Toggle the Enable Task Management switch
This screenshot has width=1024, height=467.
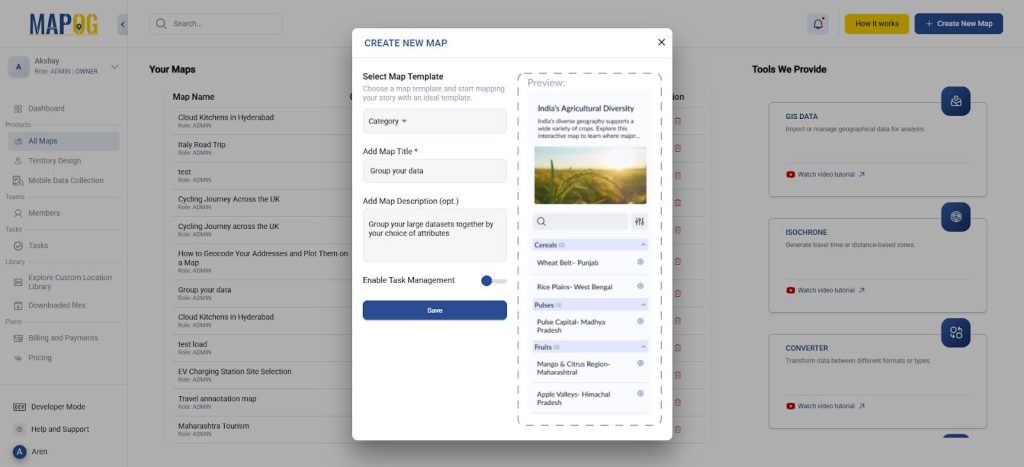[x=493, y=281]
